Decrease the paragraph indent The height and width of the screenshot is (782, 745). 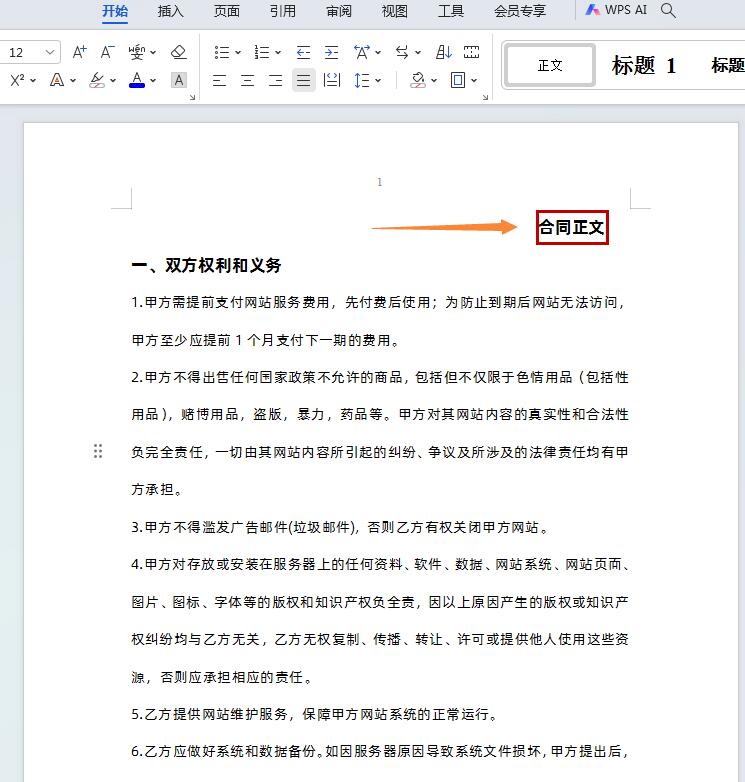(x=303, y=52)
